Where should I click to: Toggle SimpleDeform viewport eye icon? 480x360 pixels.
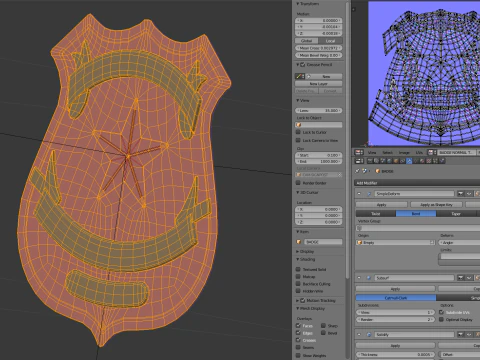469,193
